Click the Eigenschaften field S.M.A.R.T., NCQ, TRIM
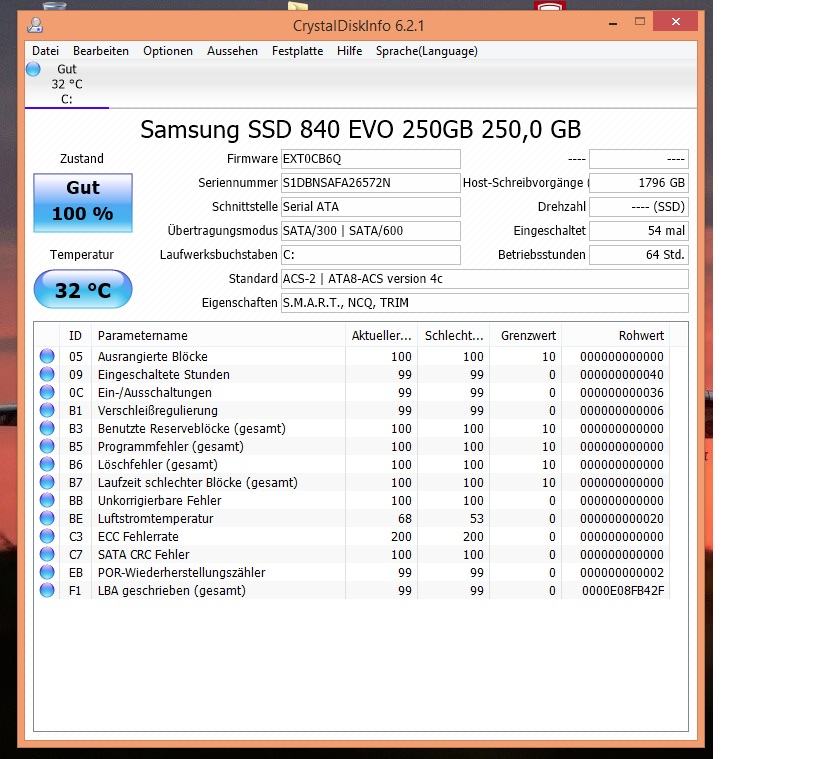The width and height of the screenshot is (819, 759). tap(485, 303)
